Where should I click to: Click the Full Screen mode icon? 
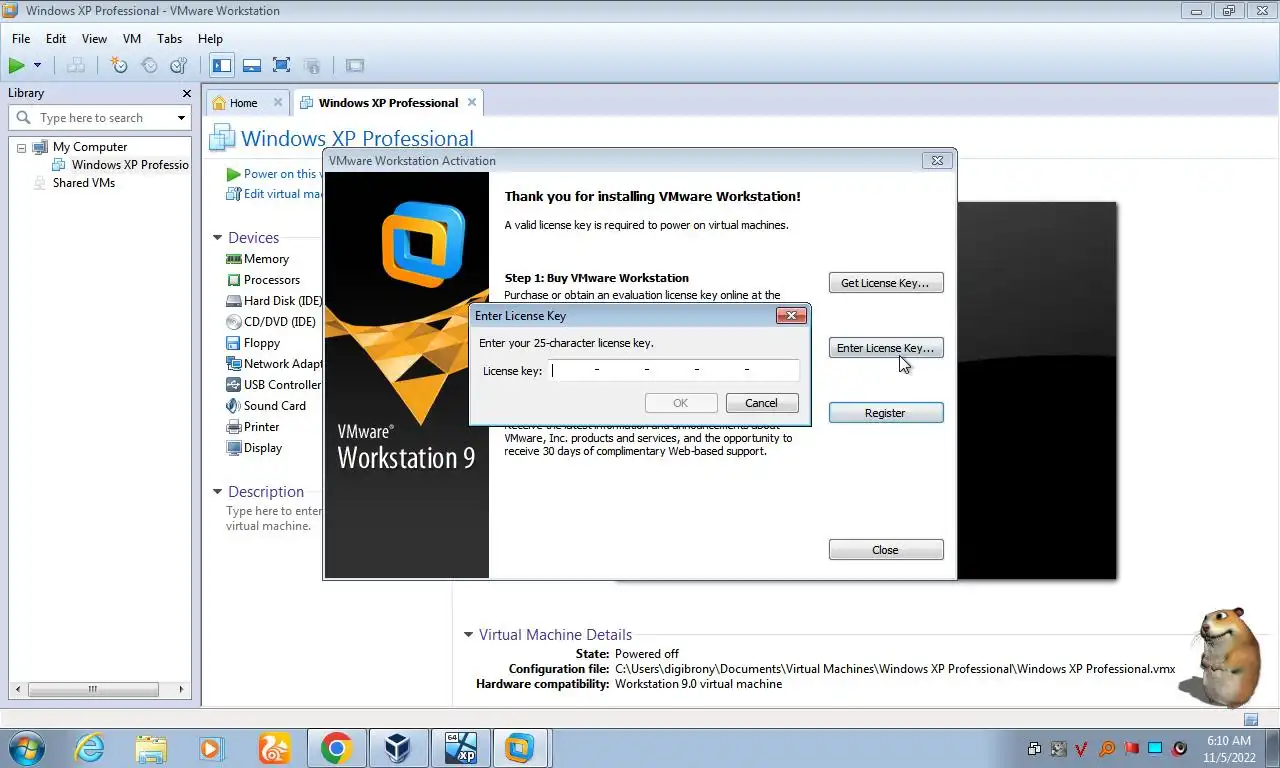coord(282,66)
